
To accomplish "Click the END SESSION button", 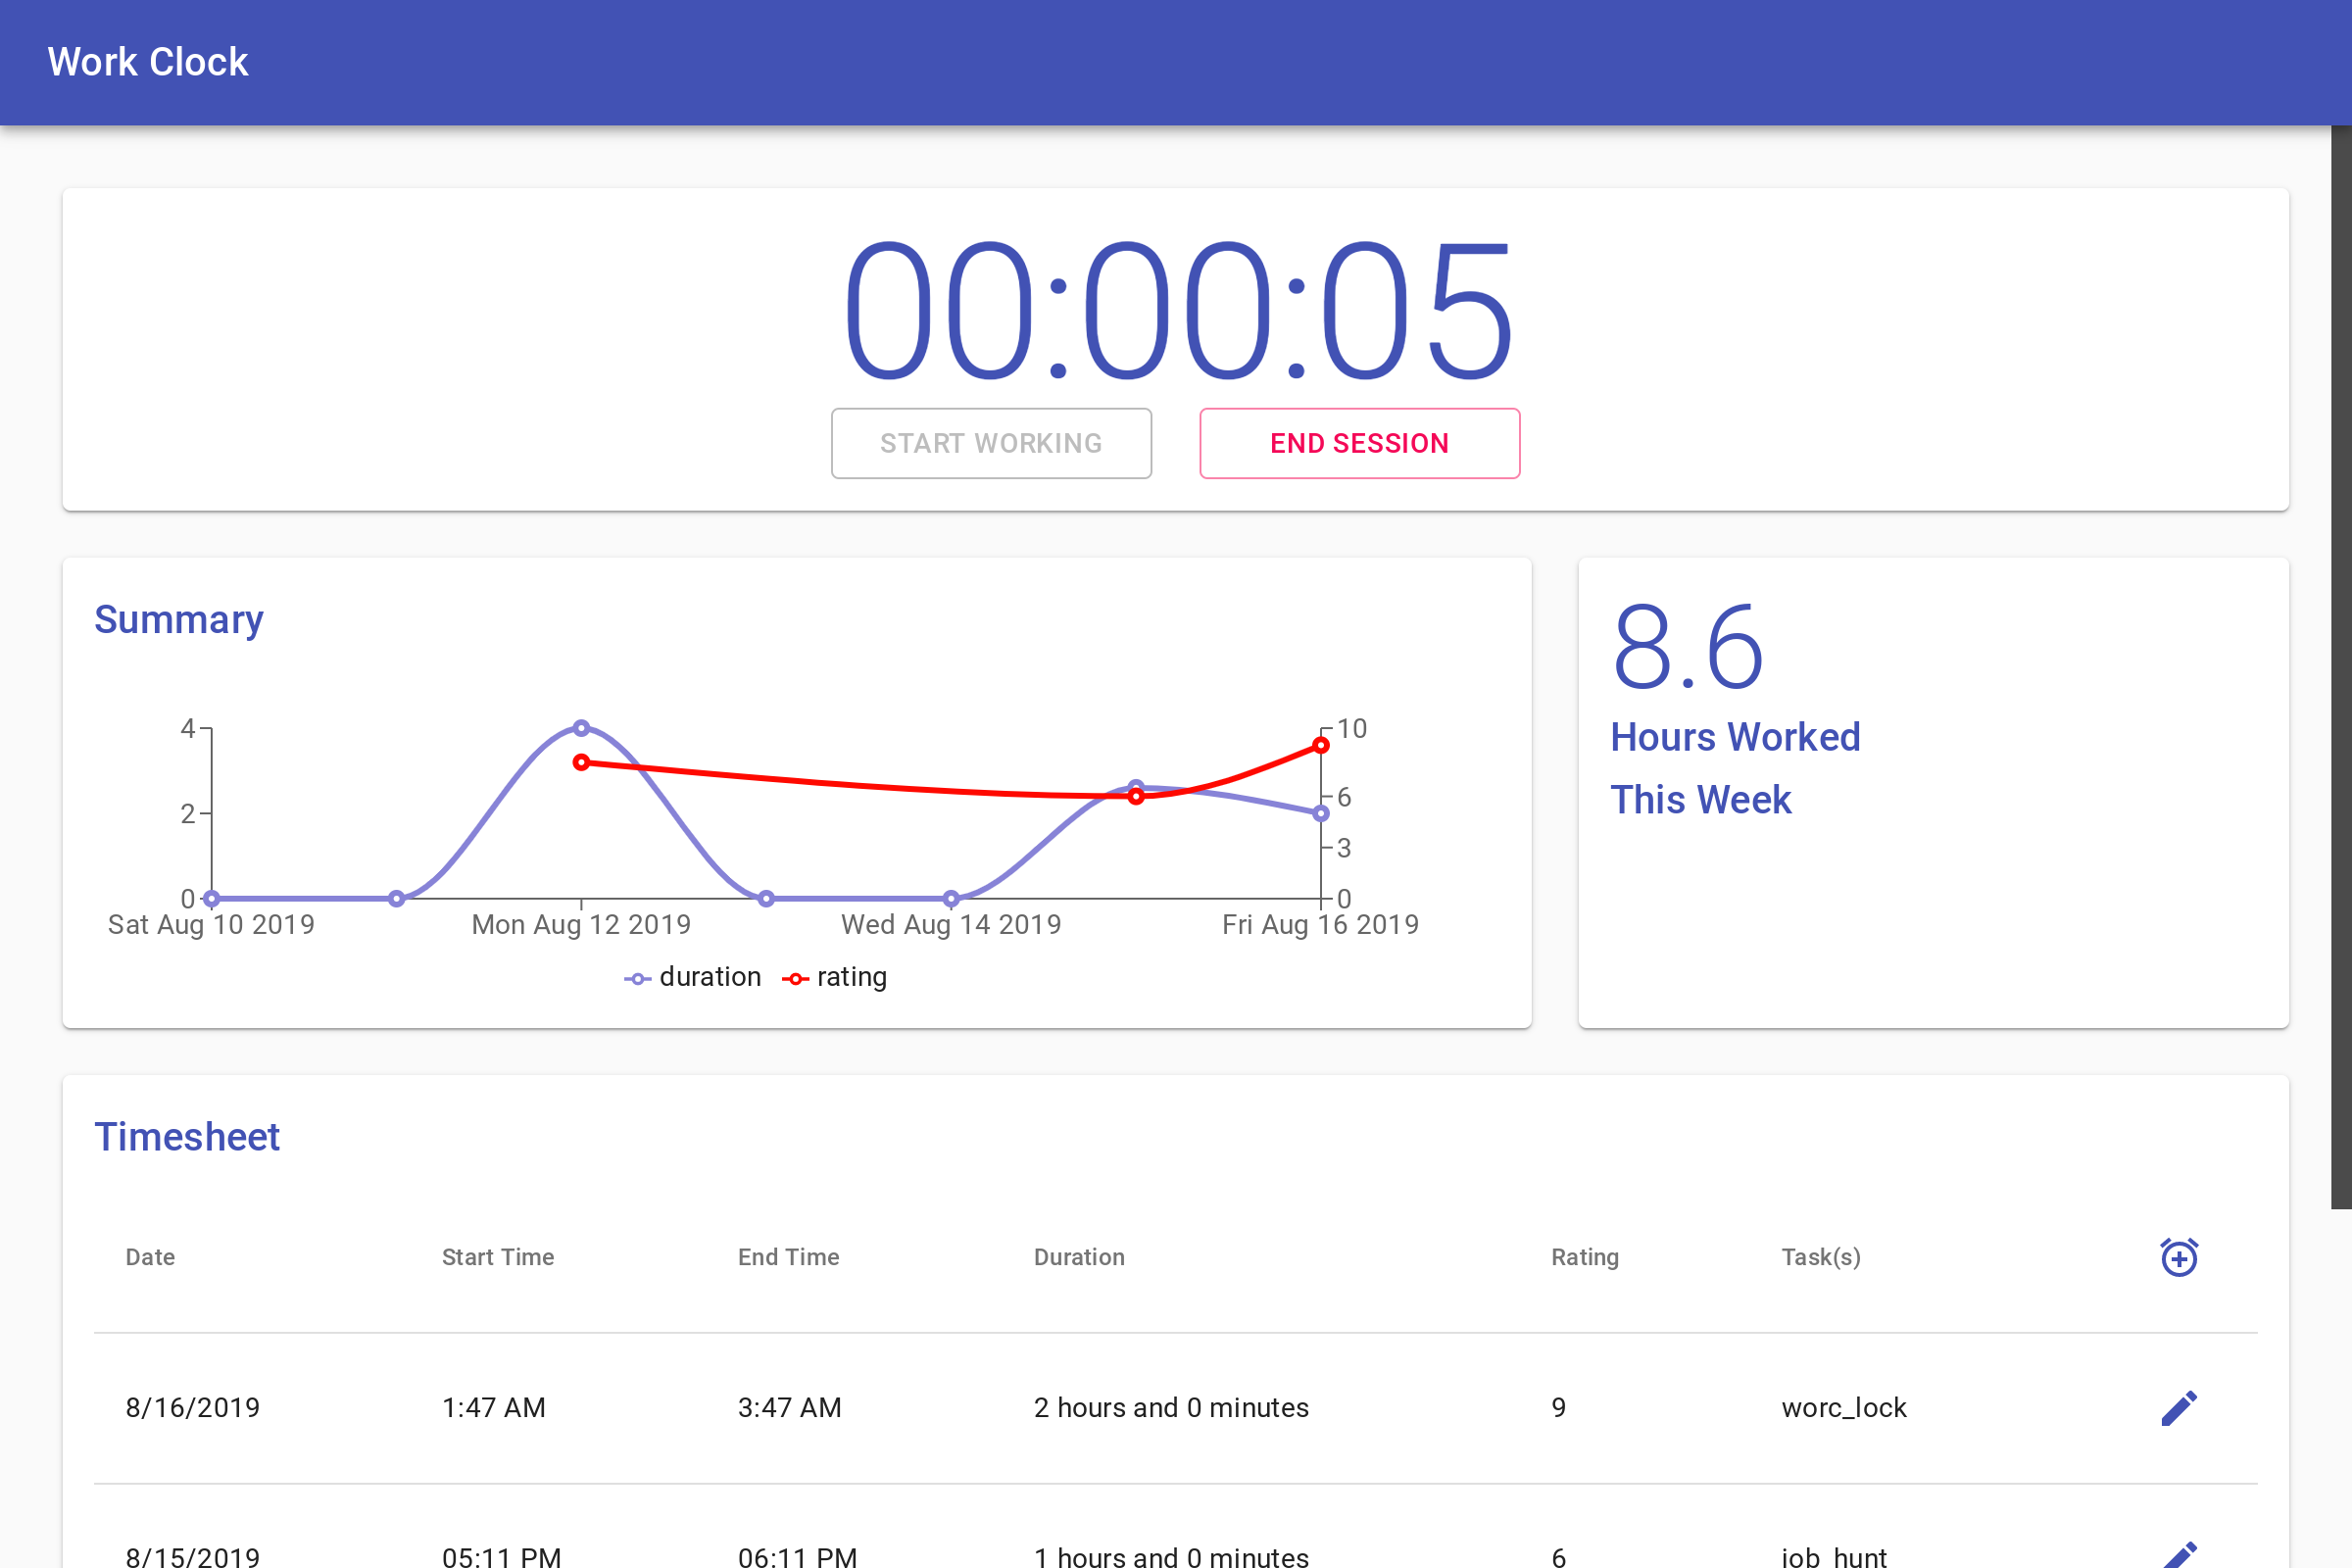I will pyautogui.click(x=1360, y=443).
